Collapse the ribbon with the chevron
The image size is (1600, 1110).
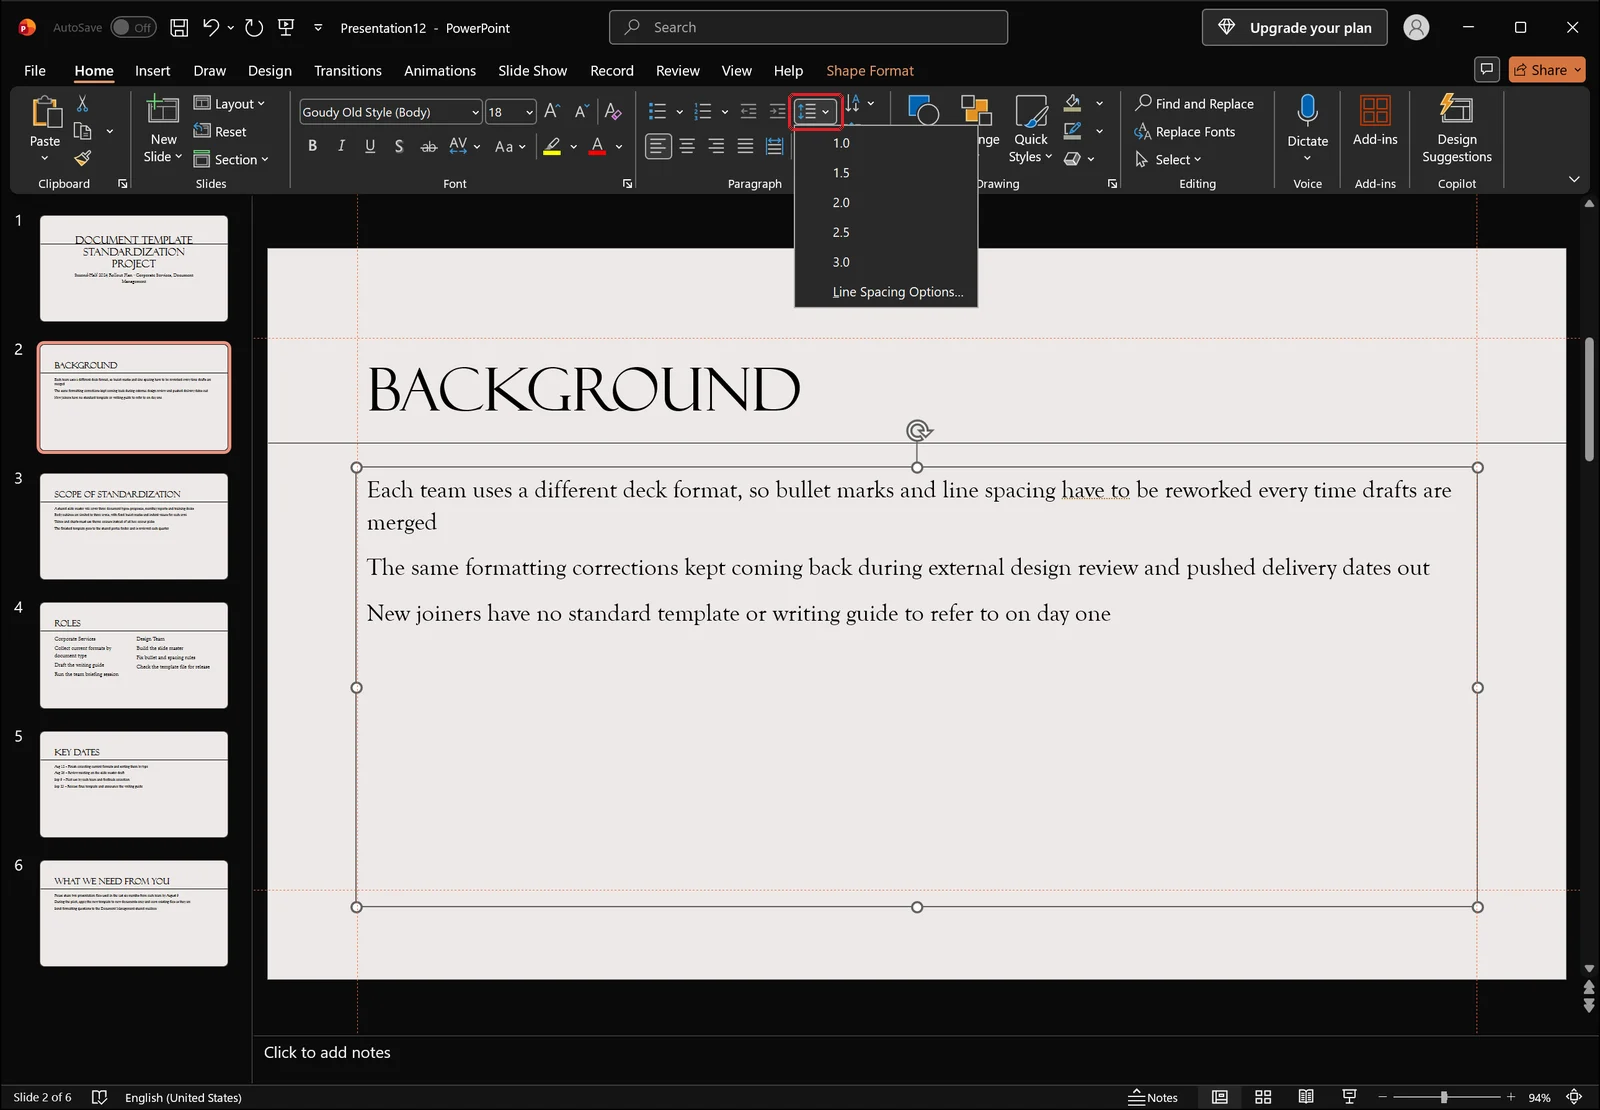point(1574,179)
